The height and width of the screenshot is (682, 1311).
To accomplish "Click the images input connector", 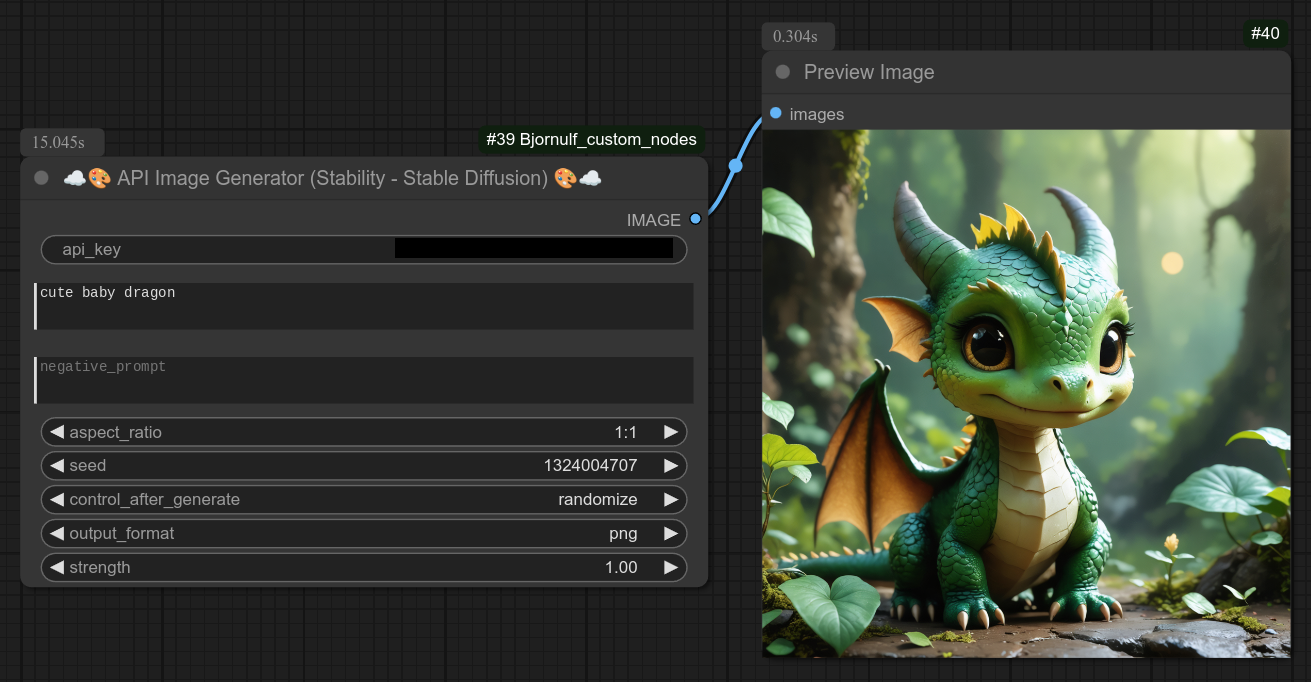I will pyautogui.click(x=776, y=113).
